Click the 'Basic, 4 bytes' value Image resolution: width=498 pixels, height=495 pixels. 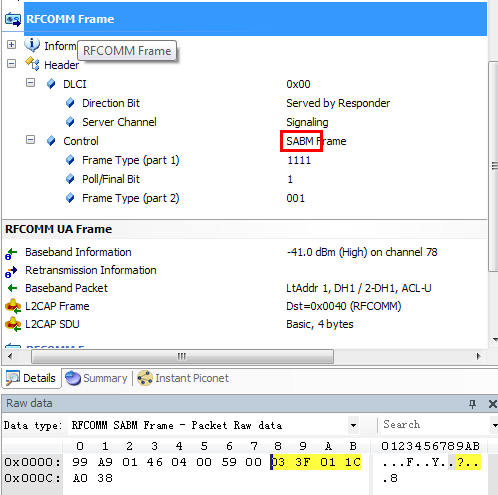click(x=320, y=324)
